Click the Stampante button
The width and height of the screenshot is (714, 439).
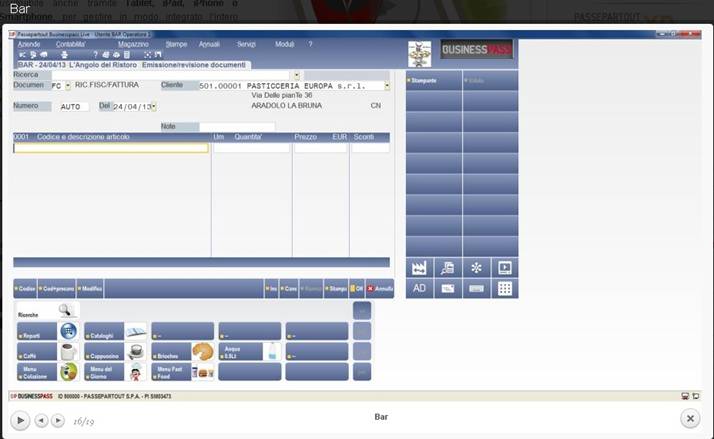click(x=433, y=80)
